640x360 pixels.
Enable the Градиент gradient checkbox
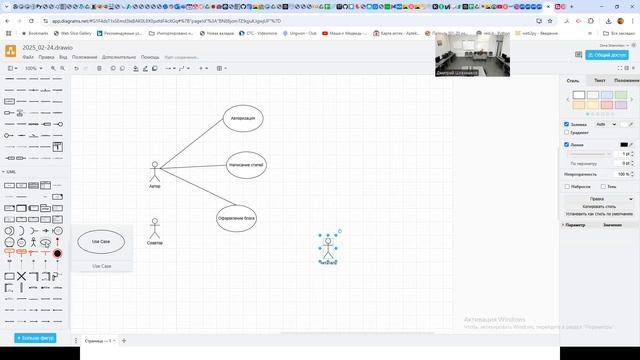tap(567, 132)
